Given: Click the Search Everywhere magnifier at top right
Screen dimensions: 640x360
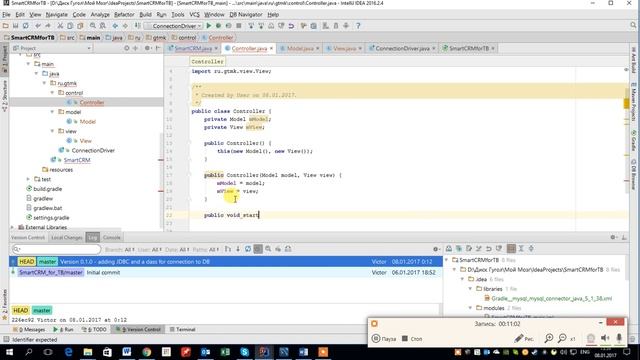Looking at the screenshot, I should click(x=633, y=26).
